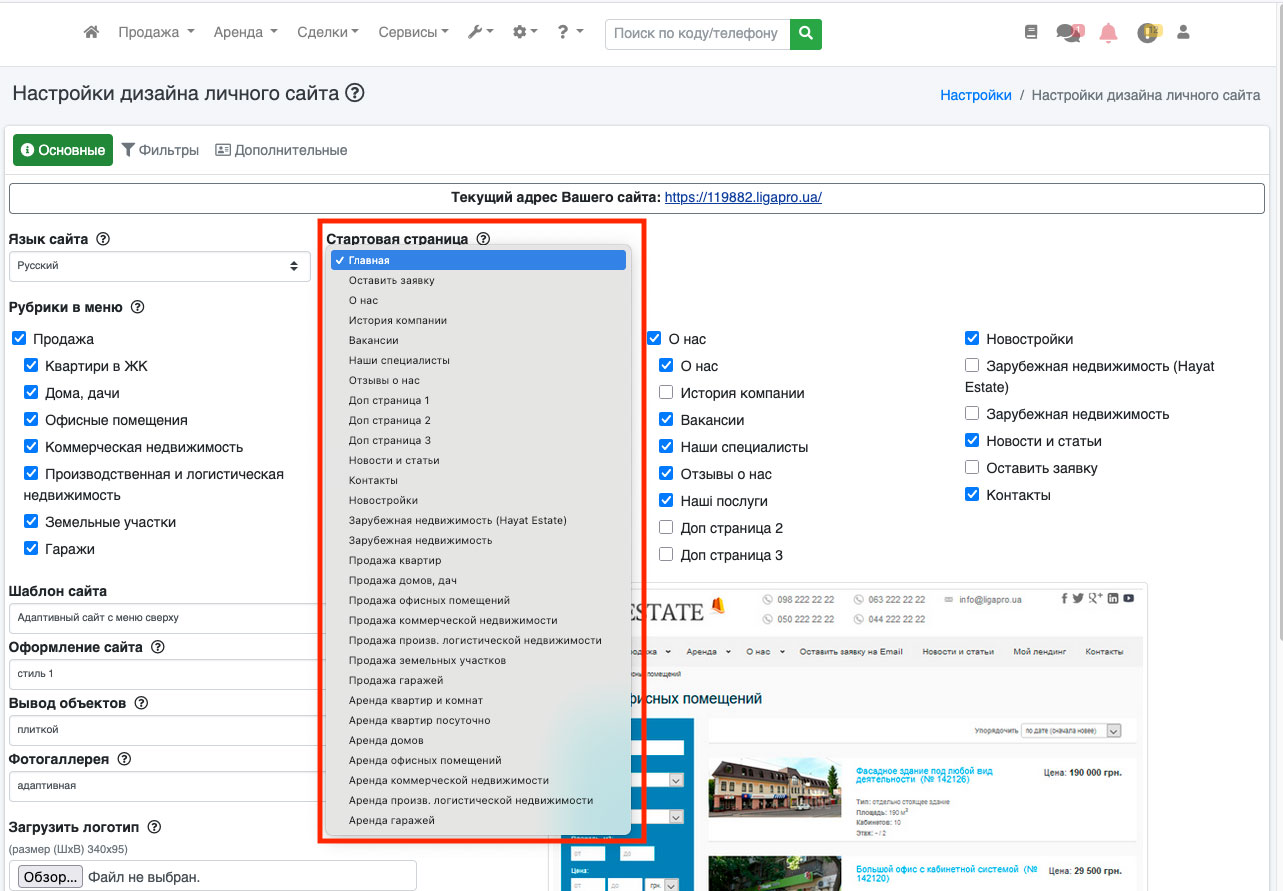Expand the Продажа navbar menu

155,32
